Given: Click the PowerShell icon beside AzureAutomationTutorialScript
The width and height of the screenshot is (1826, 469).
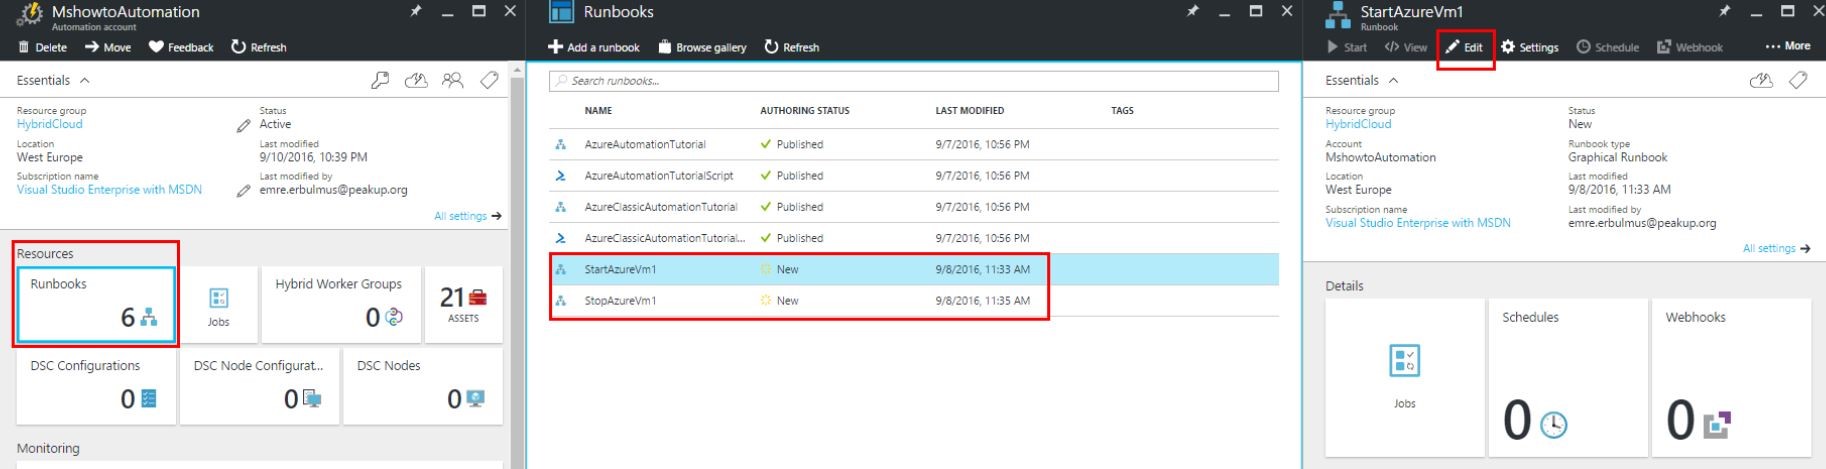Looking at the screenshot, I should pyautogui.click(x=561, y=176).
